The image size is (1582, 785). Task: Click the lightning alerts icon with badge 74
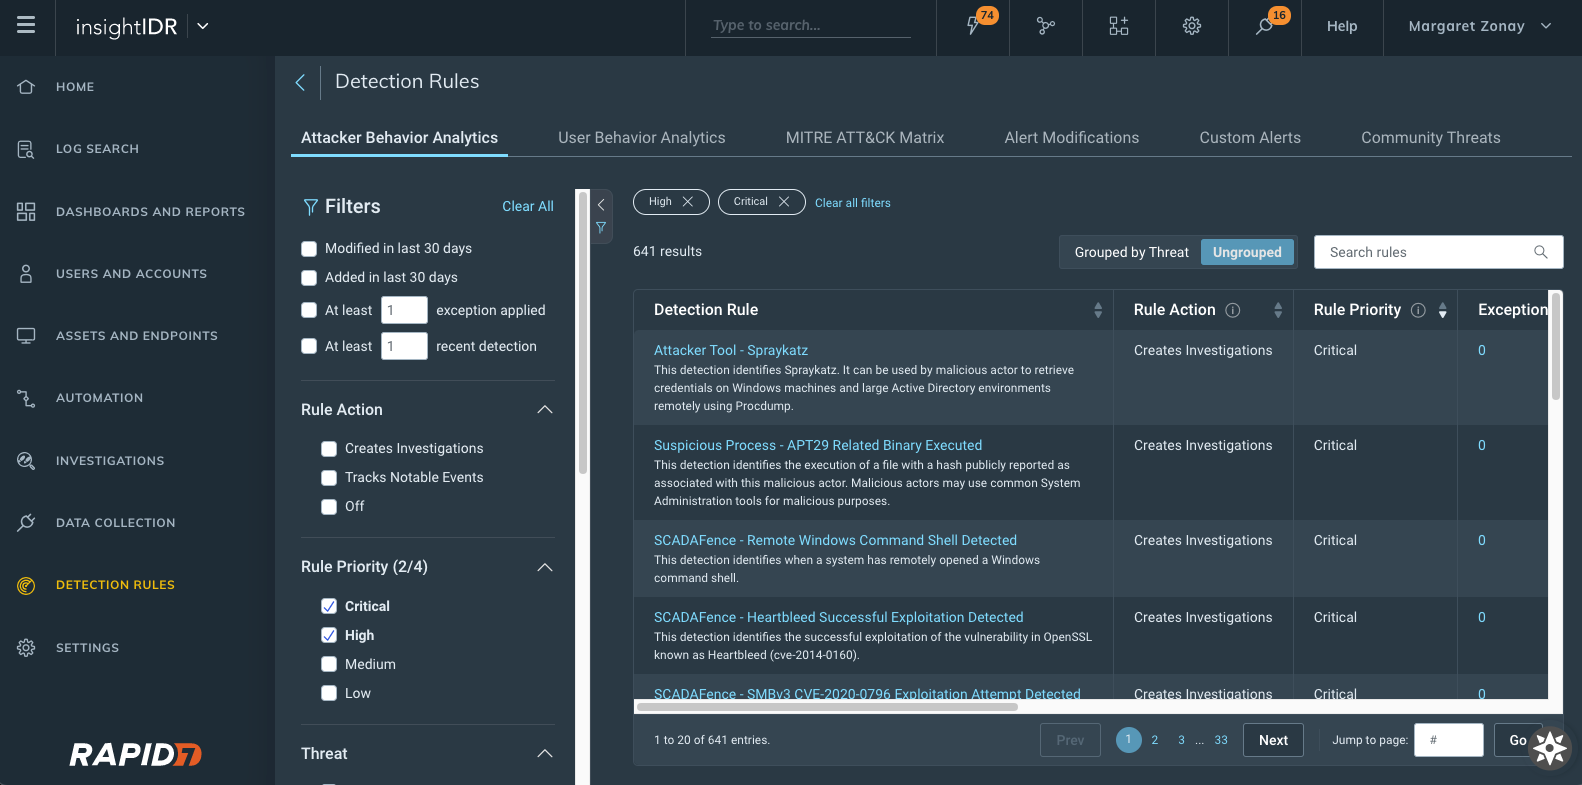[x=973, y=26]
